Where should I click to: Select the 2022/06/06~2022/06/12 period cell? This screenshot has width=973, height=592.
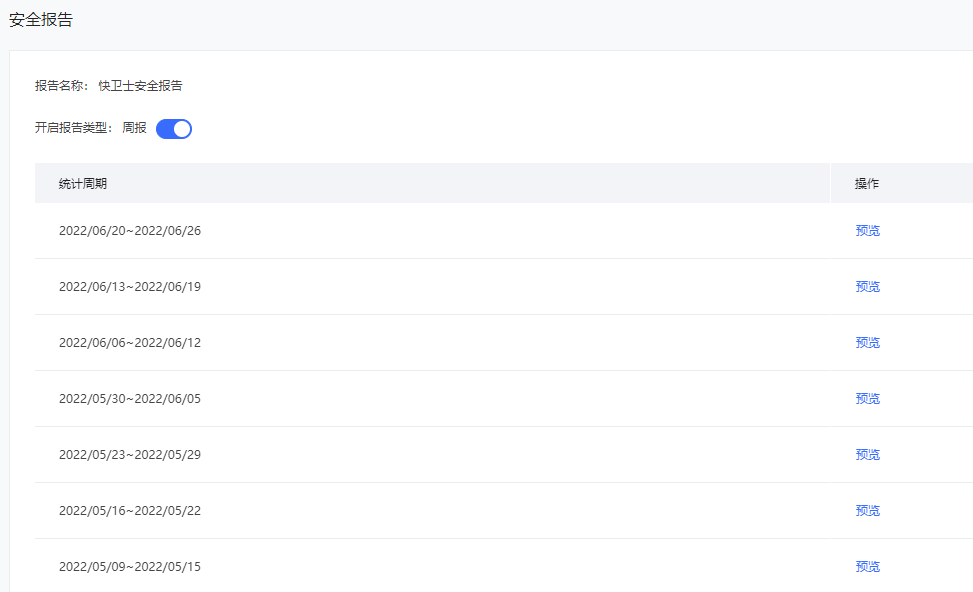(x=130, y=343)
